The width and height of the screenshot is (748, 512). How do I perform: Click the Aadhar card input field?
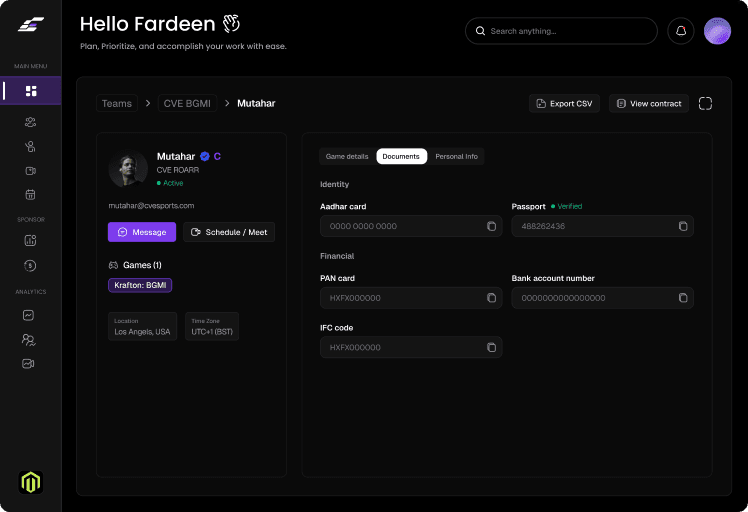point(411,226)
